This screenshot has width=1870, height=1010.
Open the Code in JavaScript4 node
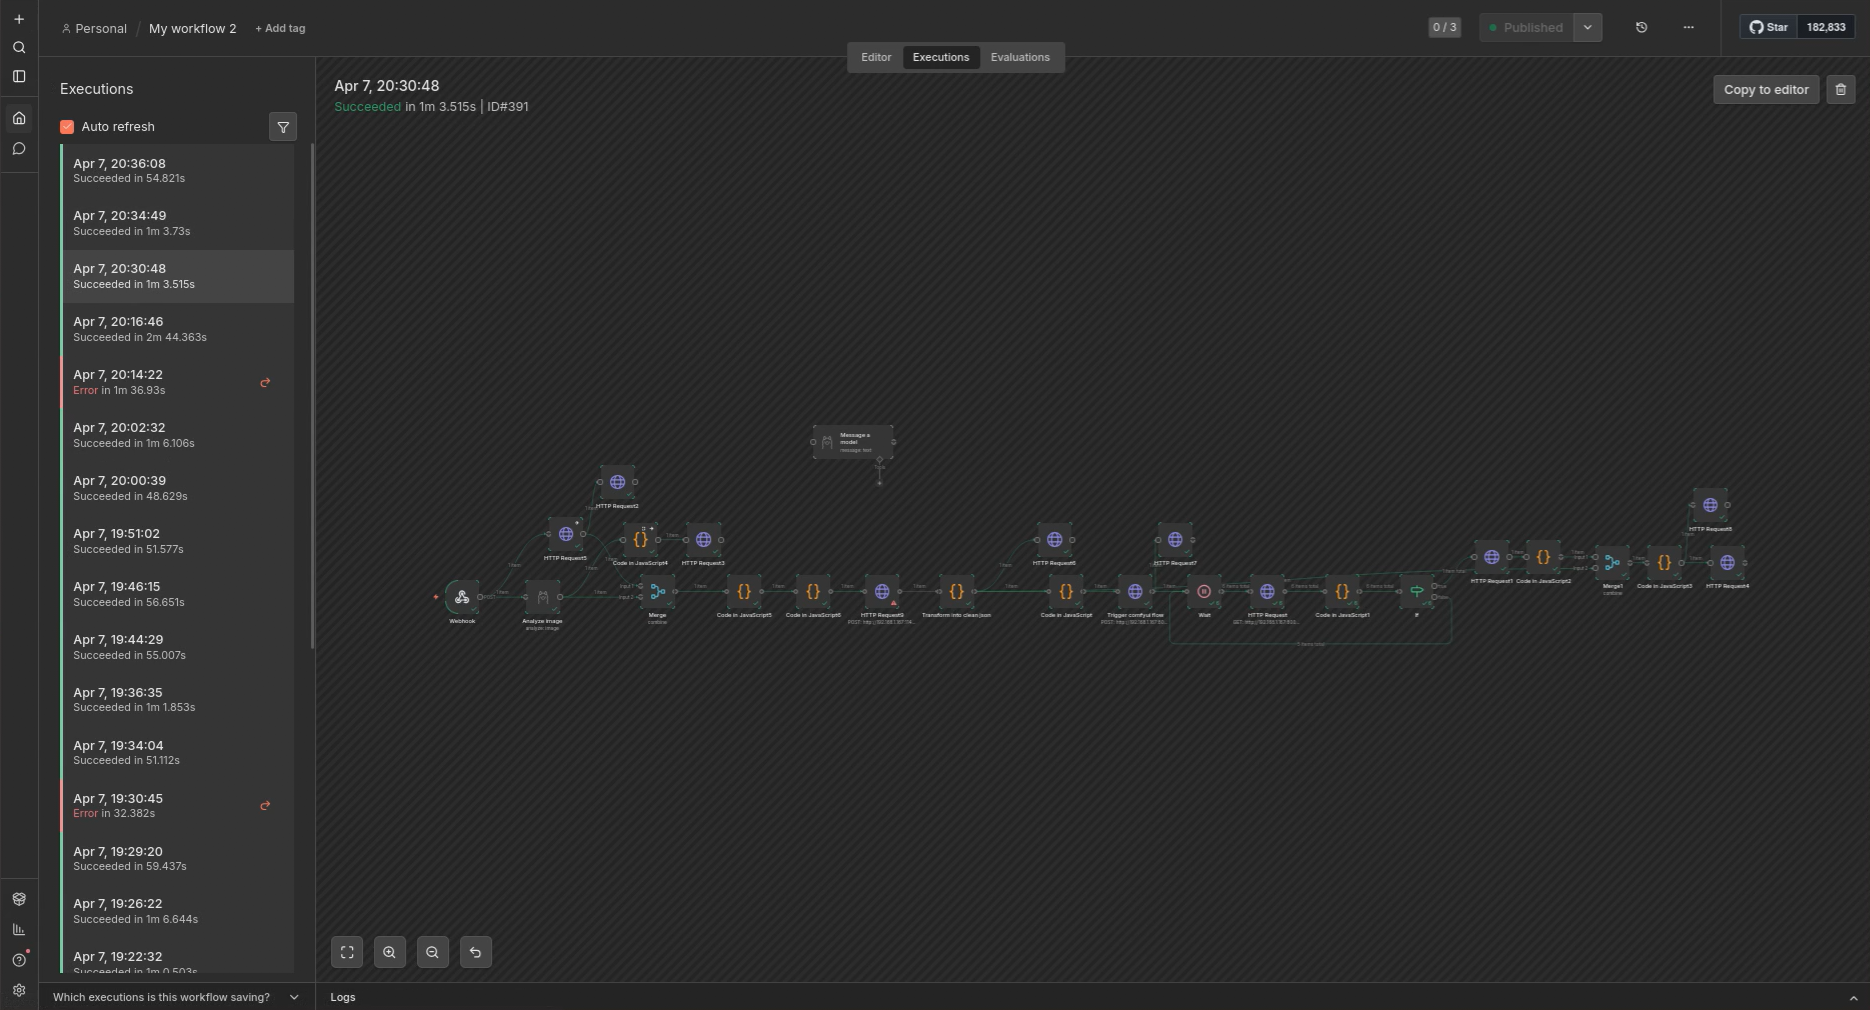click(640, 540)
